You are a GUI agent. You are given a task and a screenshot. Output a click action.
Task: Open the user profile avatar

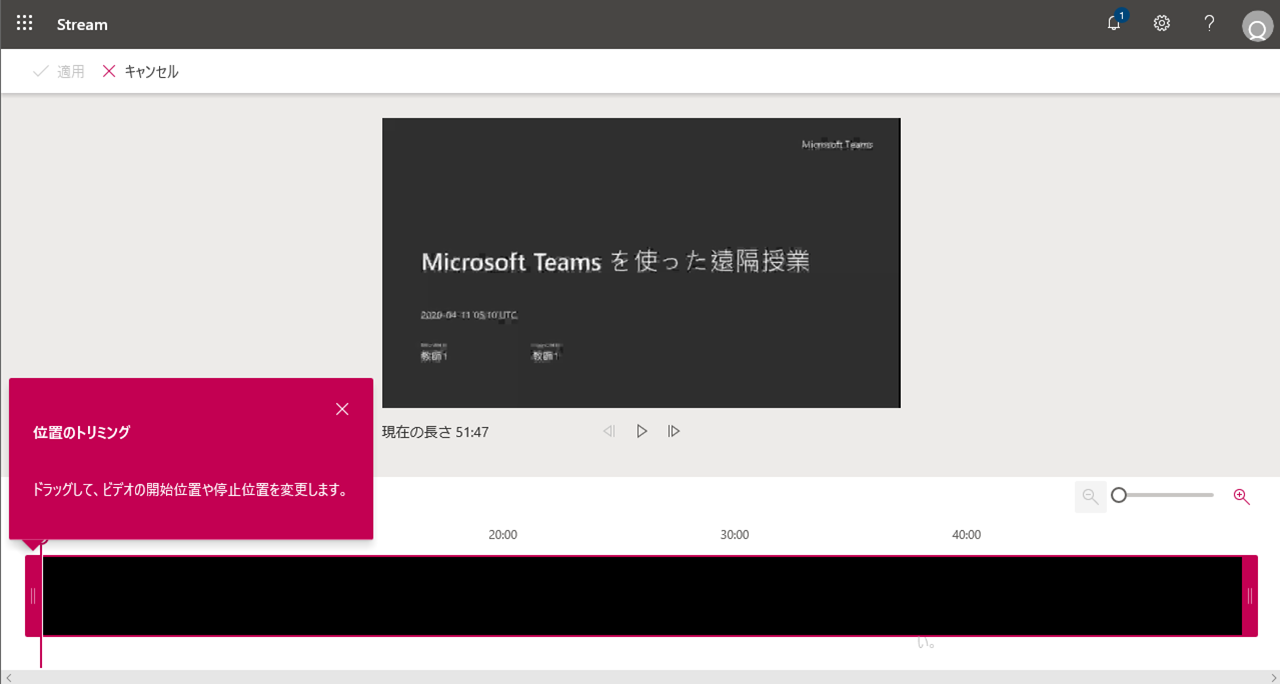point(1256,26)
